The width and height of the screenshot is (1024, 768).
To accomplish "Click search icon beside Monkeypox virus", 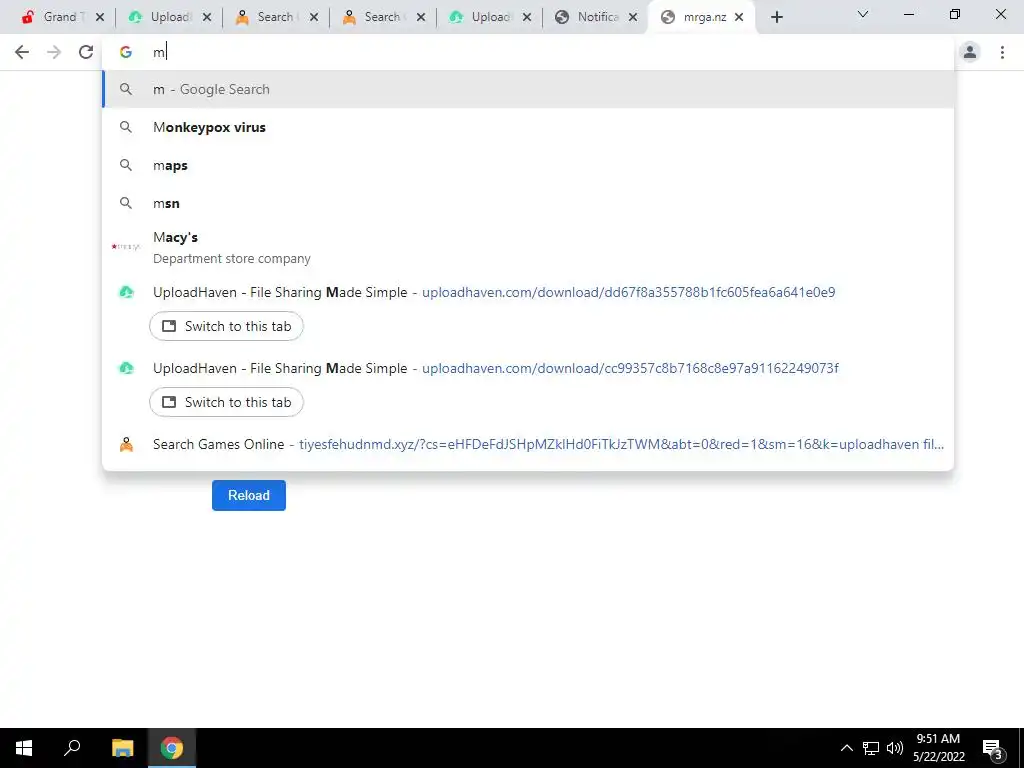I will [126, 127].
